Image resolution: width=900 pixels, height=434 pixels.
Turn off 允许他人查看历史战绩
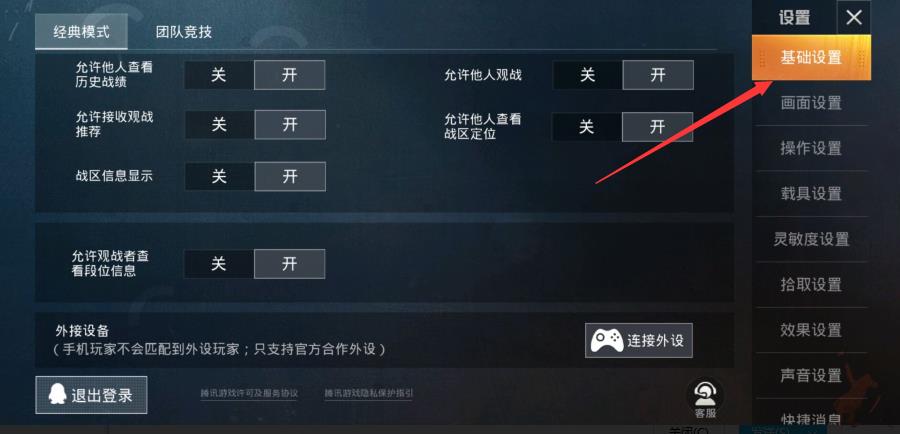pos(219,75)
